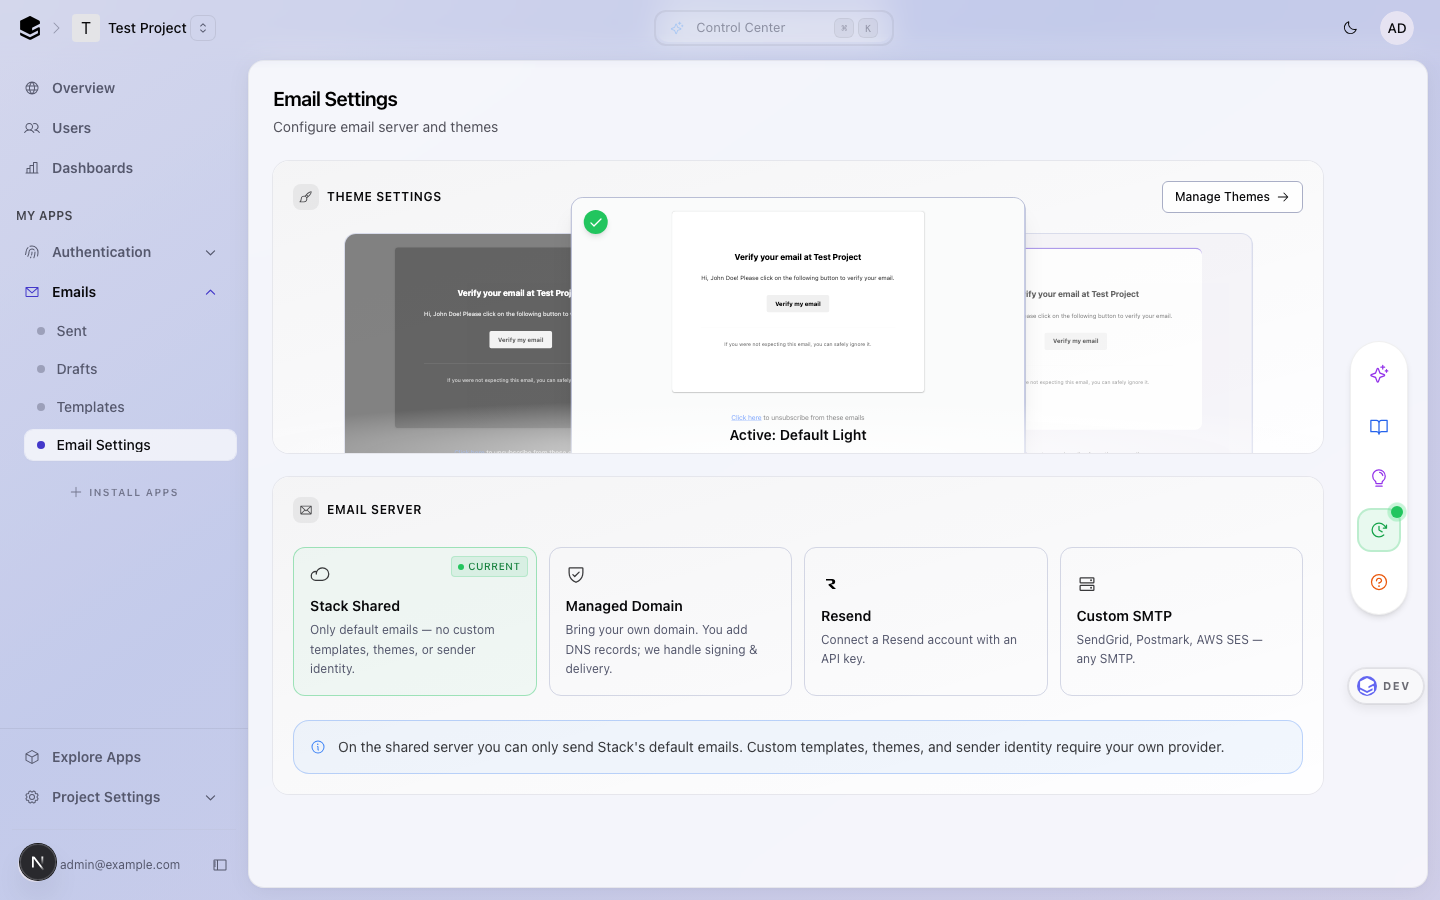Open the orange help question icon

(1379, 582)
